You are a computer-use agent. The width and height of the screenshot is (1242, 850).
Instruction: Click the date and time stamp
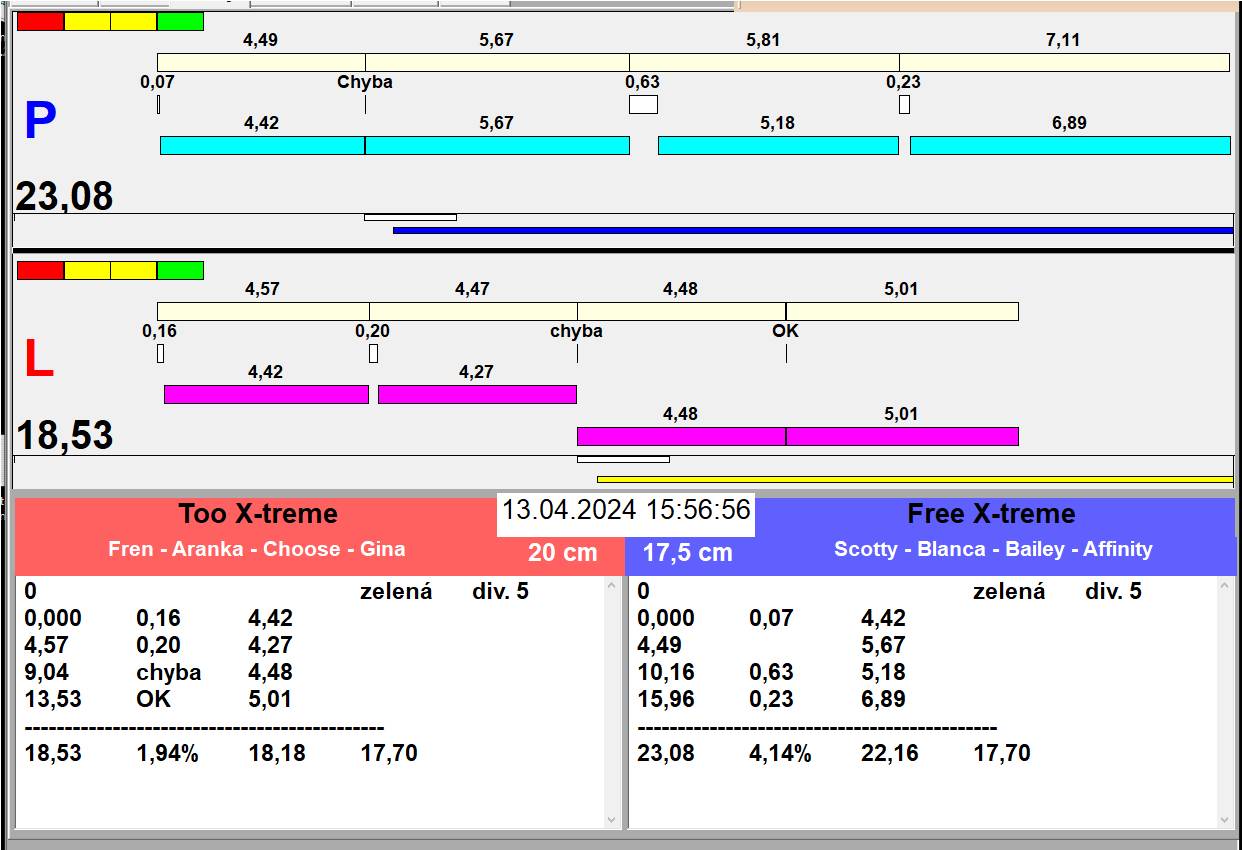point(626,510)
